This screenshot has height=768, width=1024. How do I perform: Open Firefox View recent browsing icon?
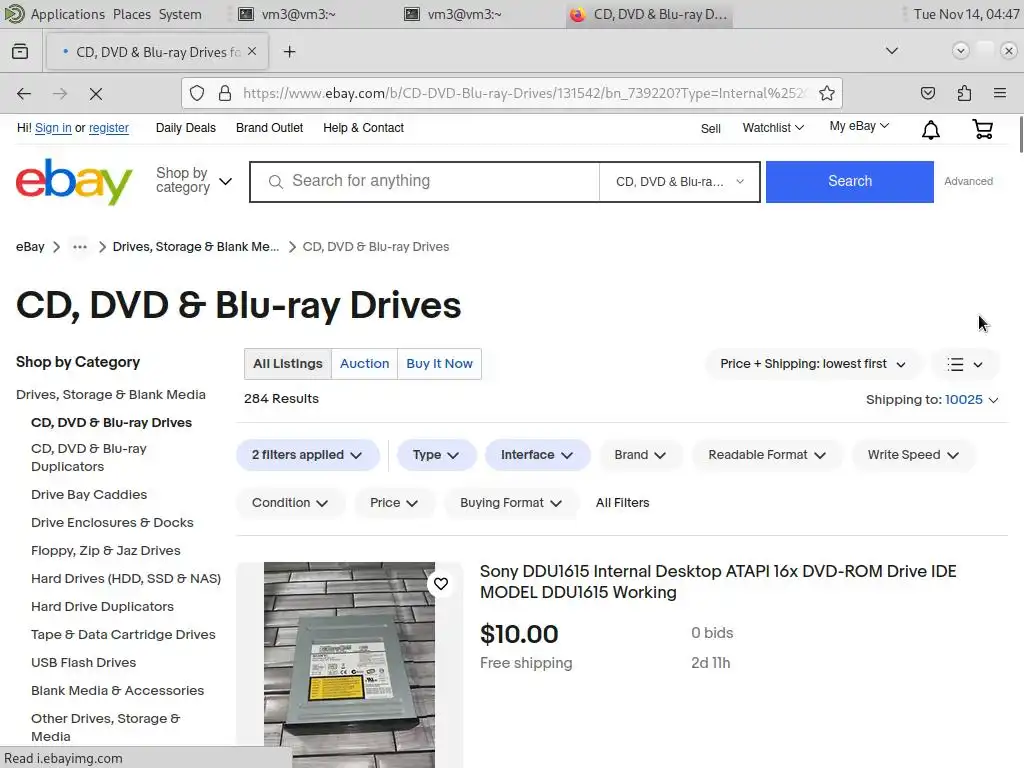pyautogui.click(x=20, y=51)
